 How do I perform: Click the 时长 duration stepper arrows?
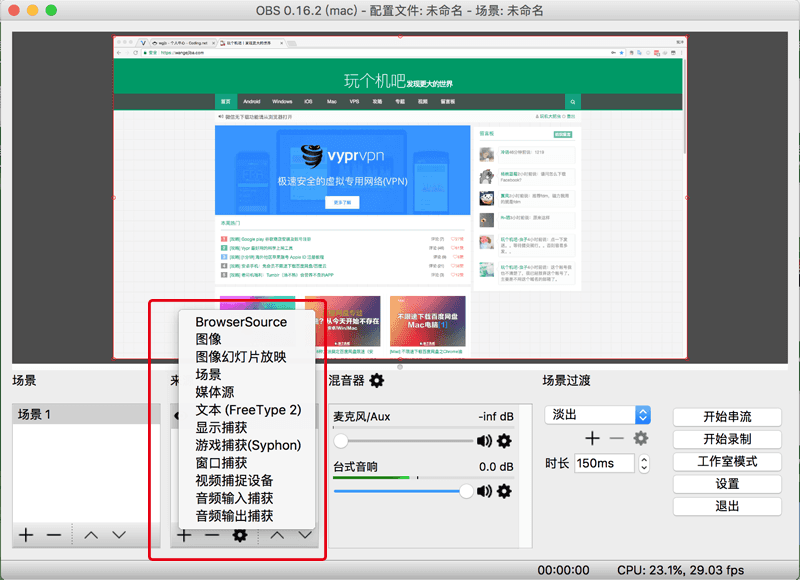644,464
